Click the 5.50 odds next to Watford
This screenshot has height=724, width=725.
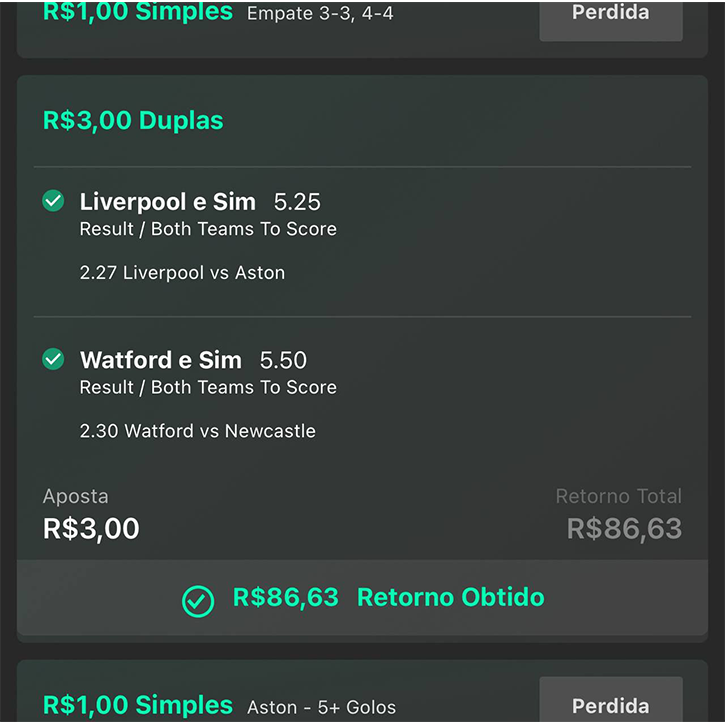click(x=283, y=360)
